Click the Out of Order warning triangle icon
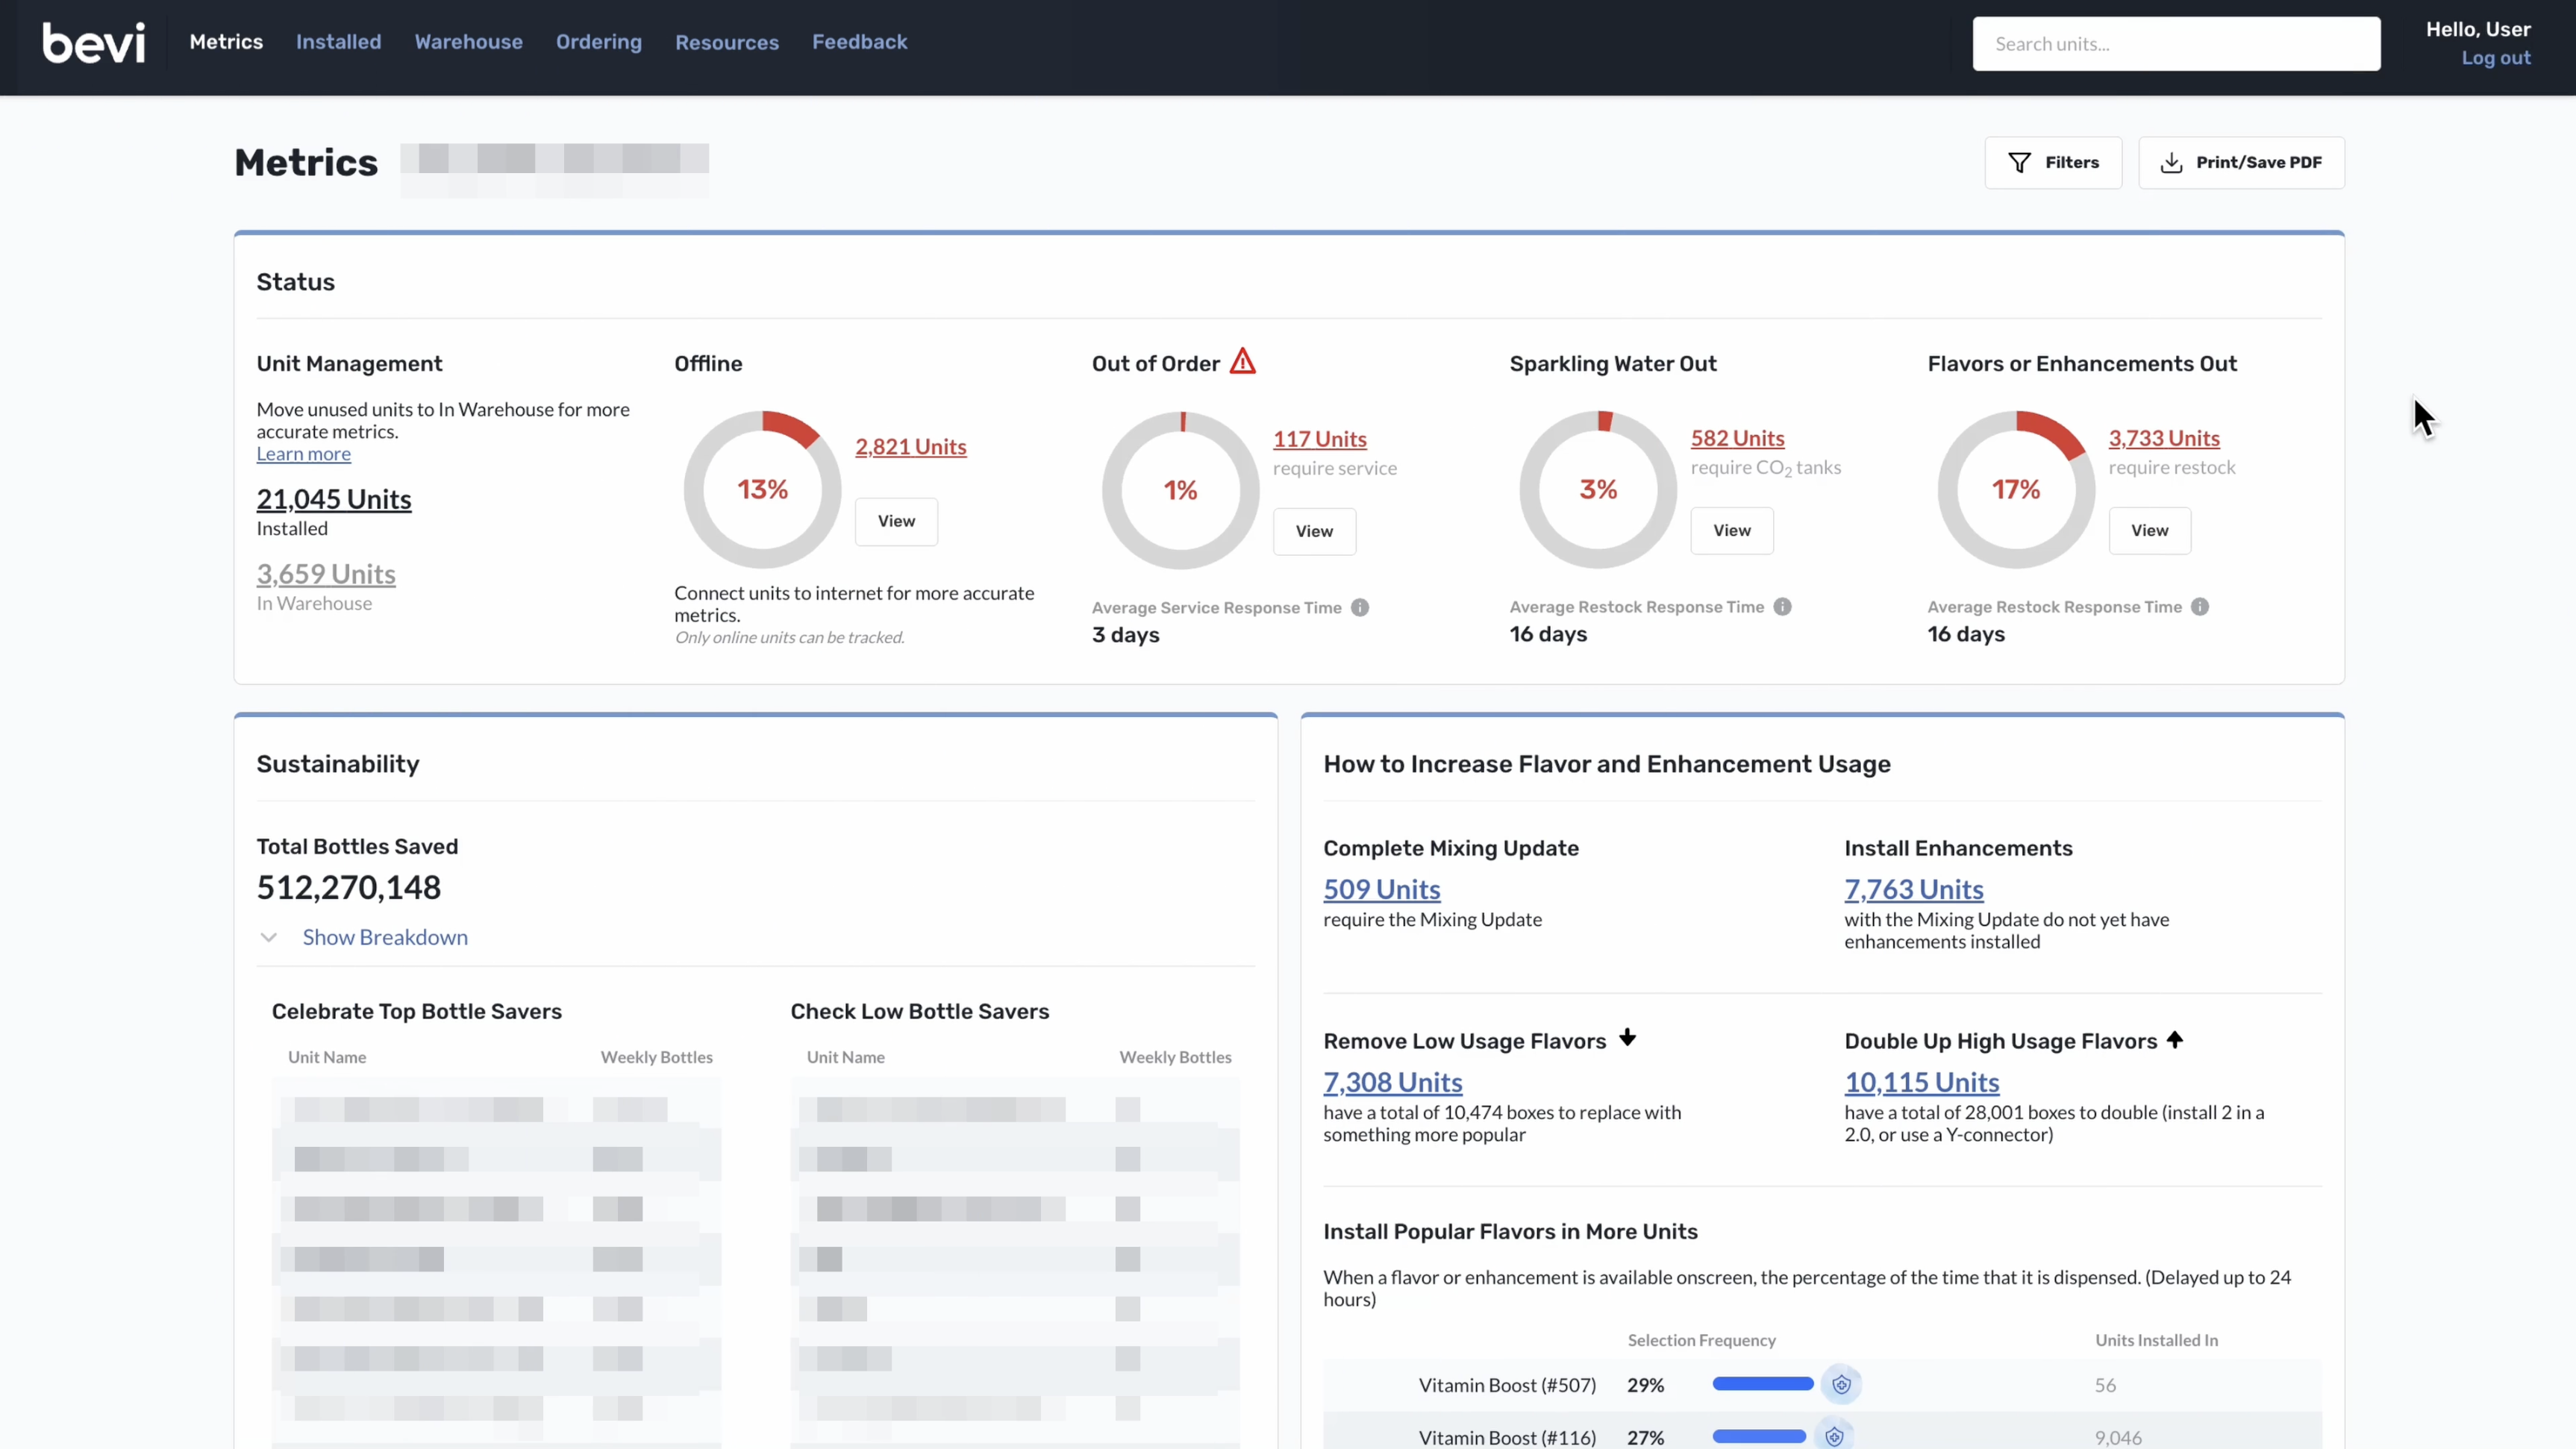2576x1449 pixels. tap(1242, 361)
